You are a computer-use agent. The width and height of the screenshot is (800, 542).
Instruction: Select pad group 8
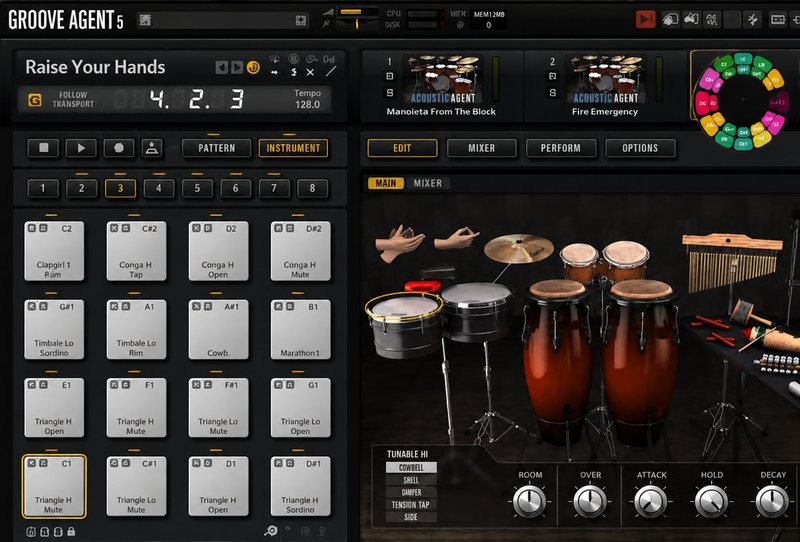click(x=312, y=188)
